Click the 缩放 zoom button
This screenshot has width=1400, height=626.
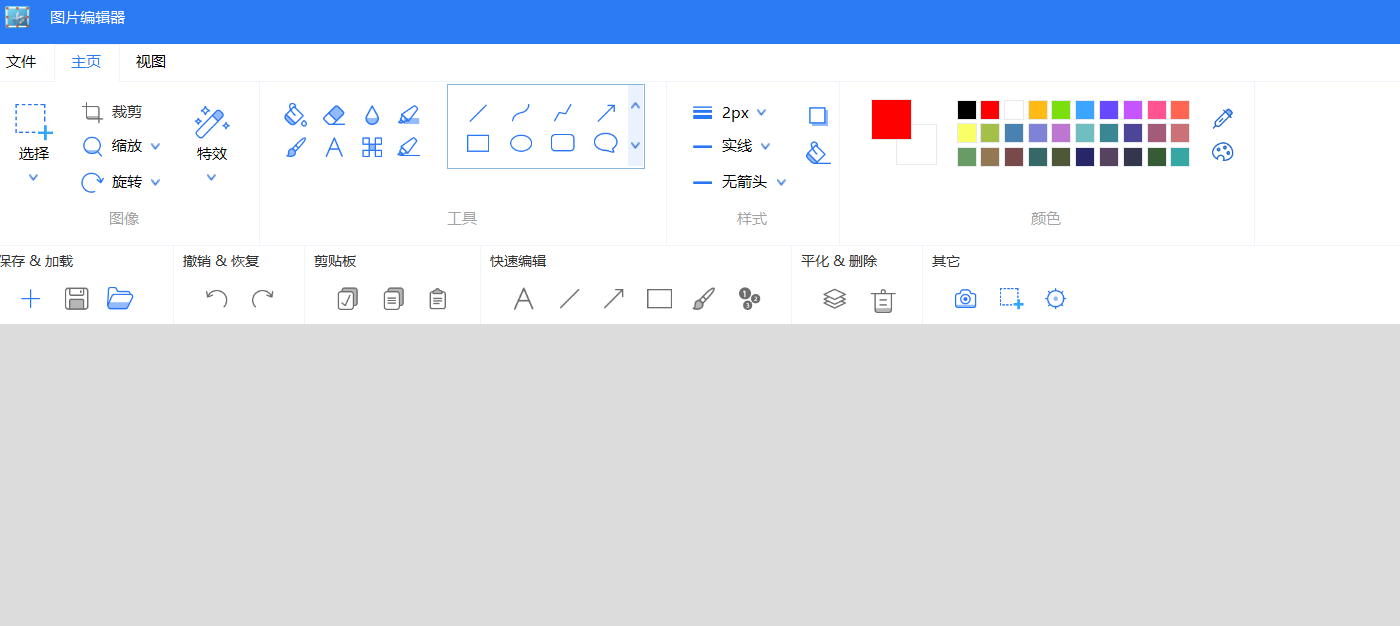click(x=112, y=146)
